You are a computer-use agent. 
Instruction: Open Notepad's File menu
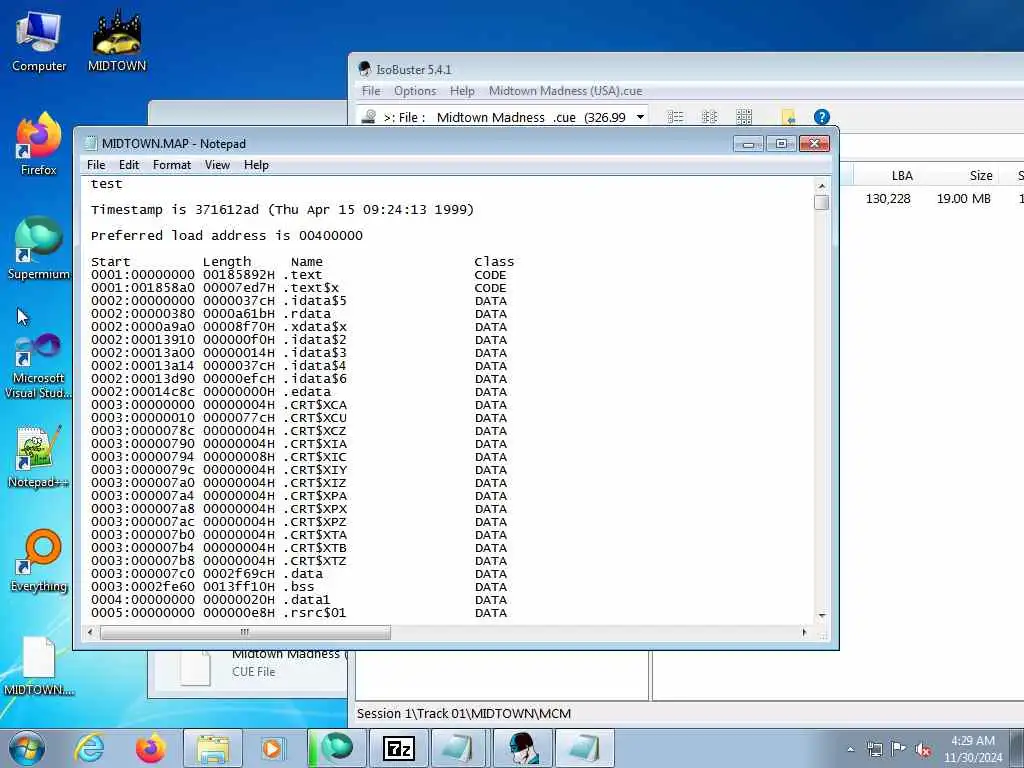[x=96, y=165]
